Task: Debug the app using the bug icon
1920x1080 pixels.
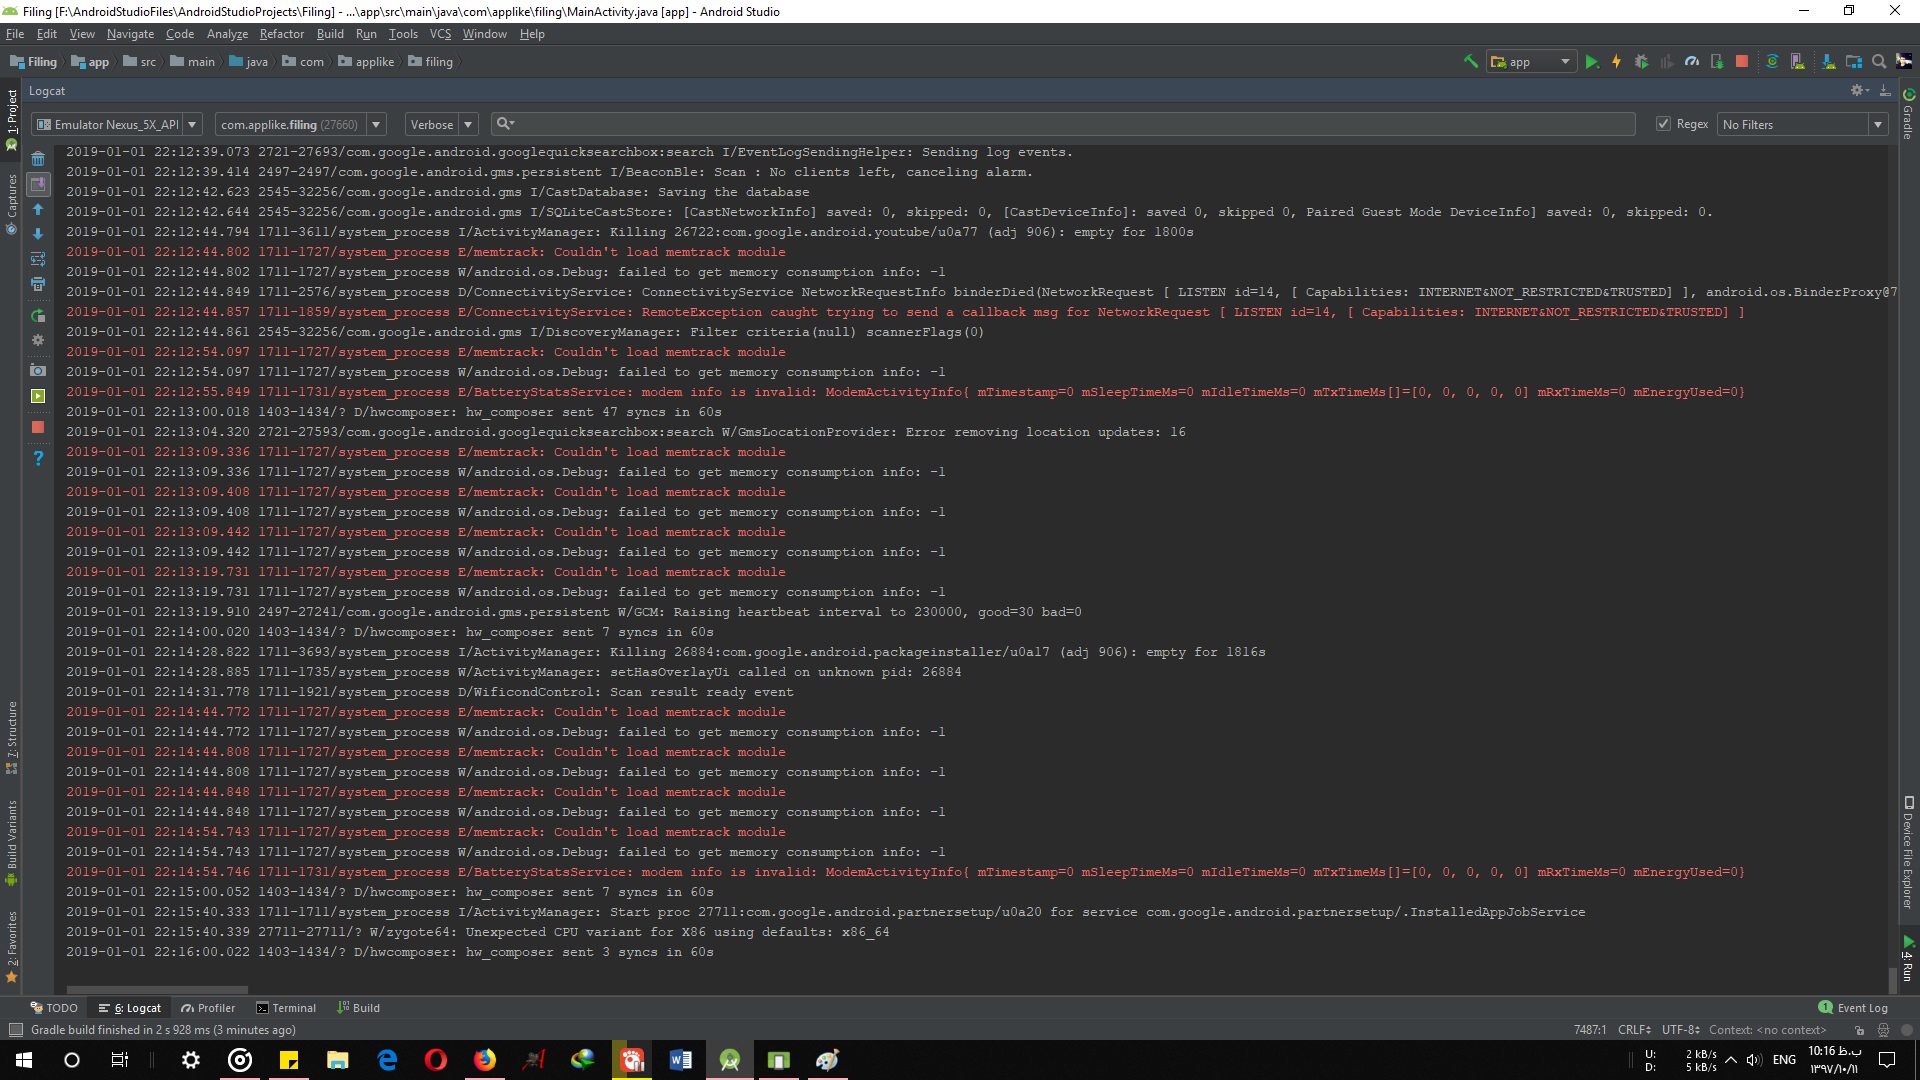Action: [1641, 61]
